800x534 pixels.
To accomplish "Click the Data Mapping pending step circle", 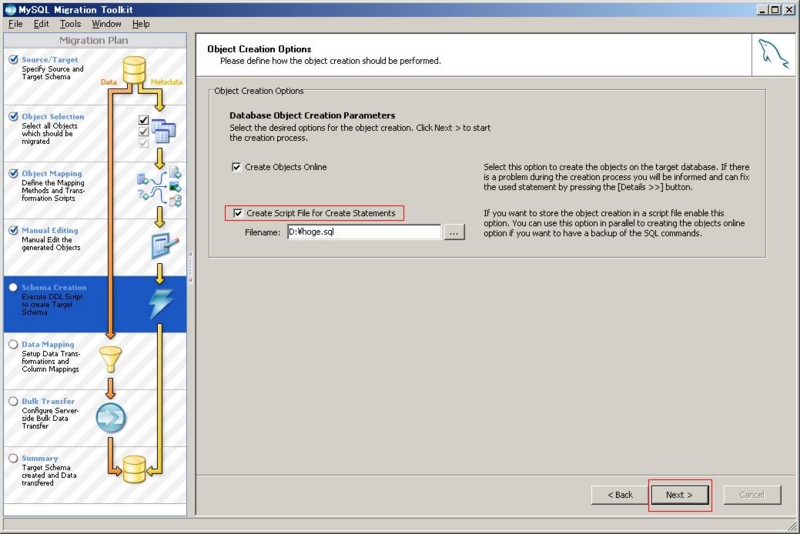I will click(x=13, y=344).
